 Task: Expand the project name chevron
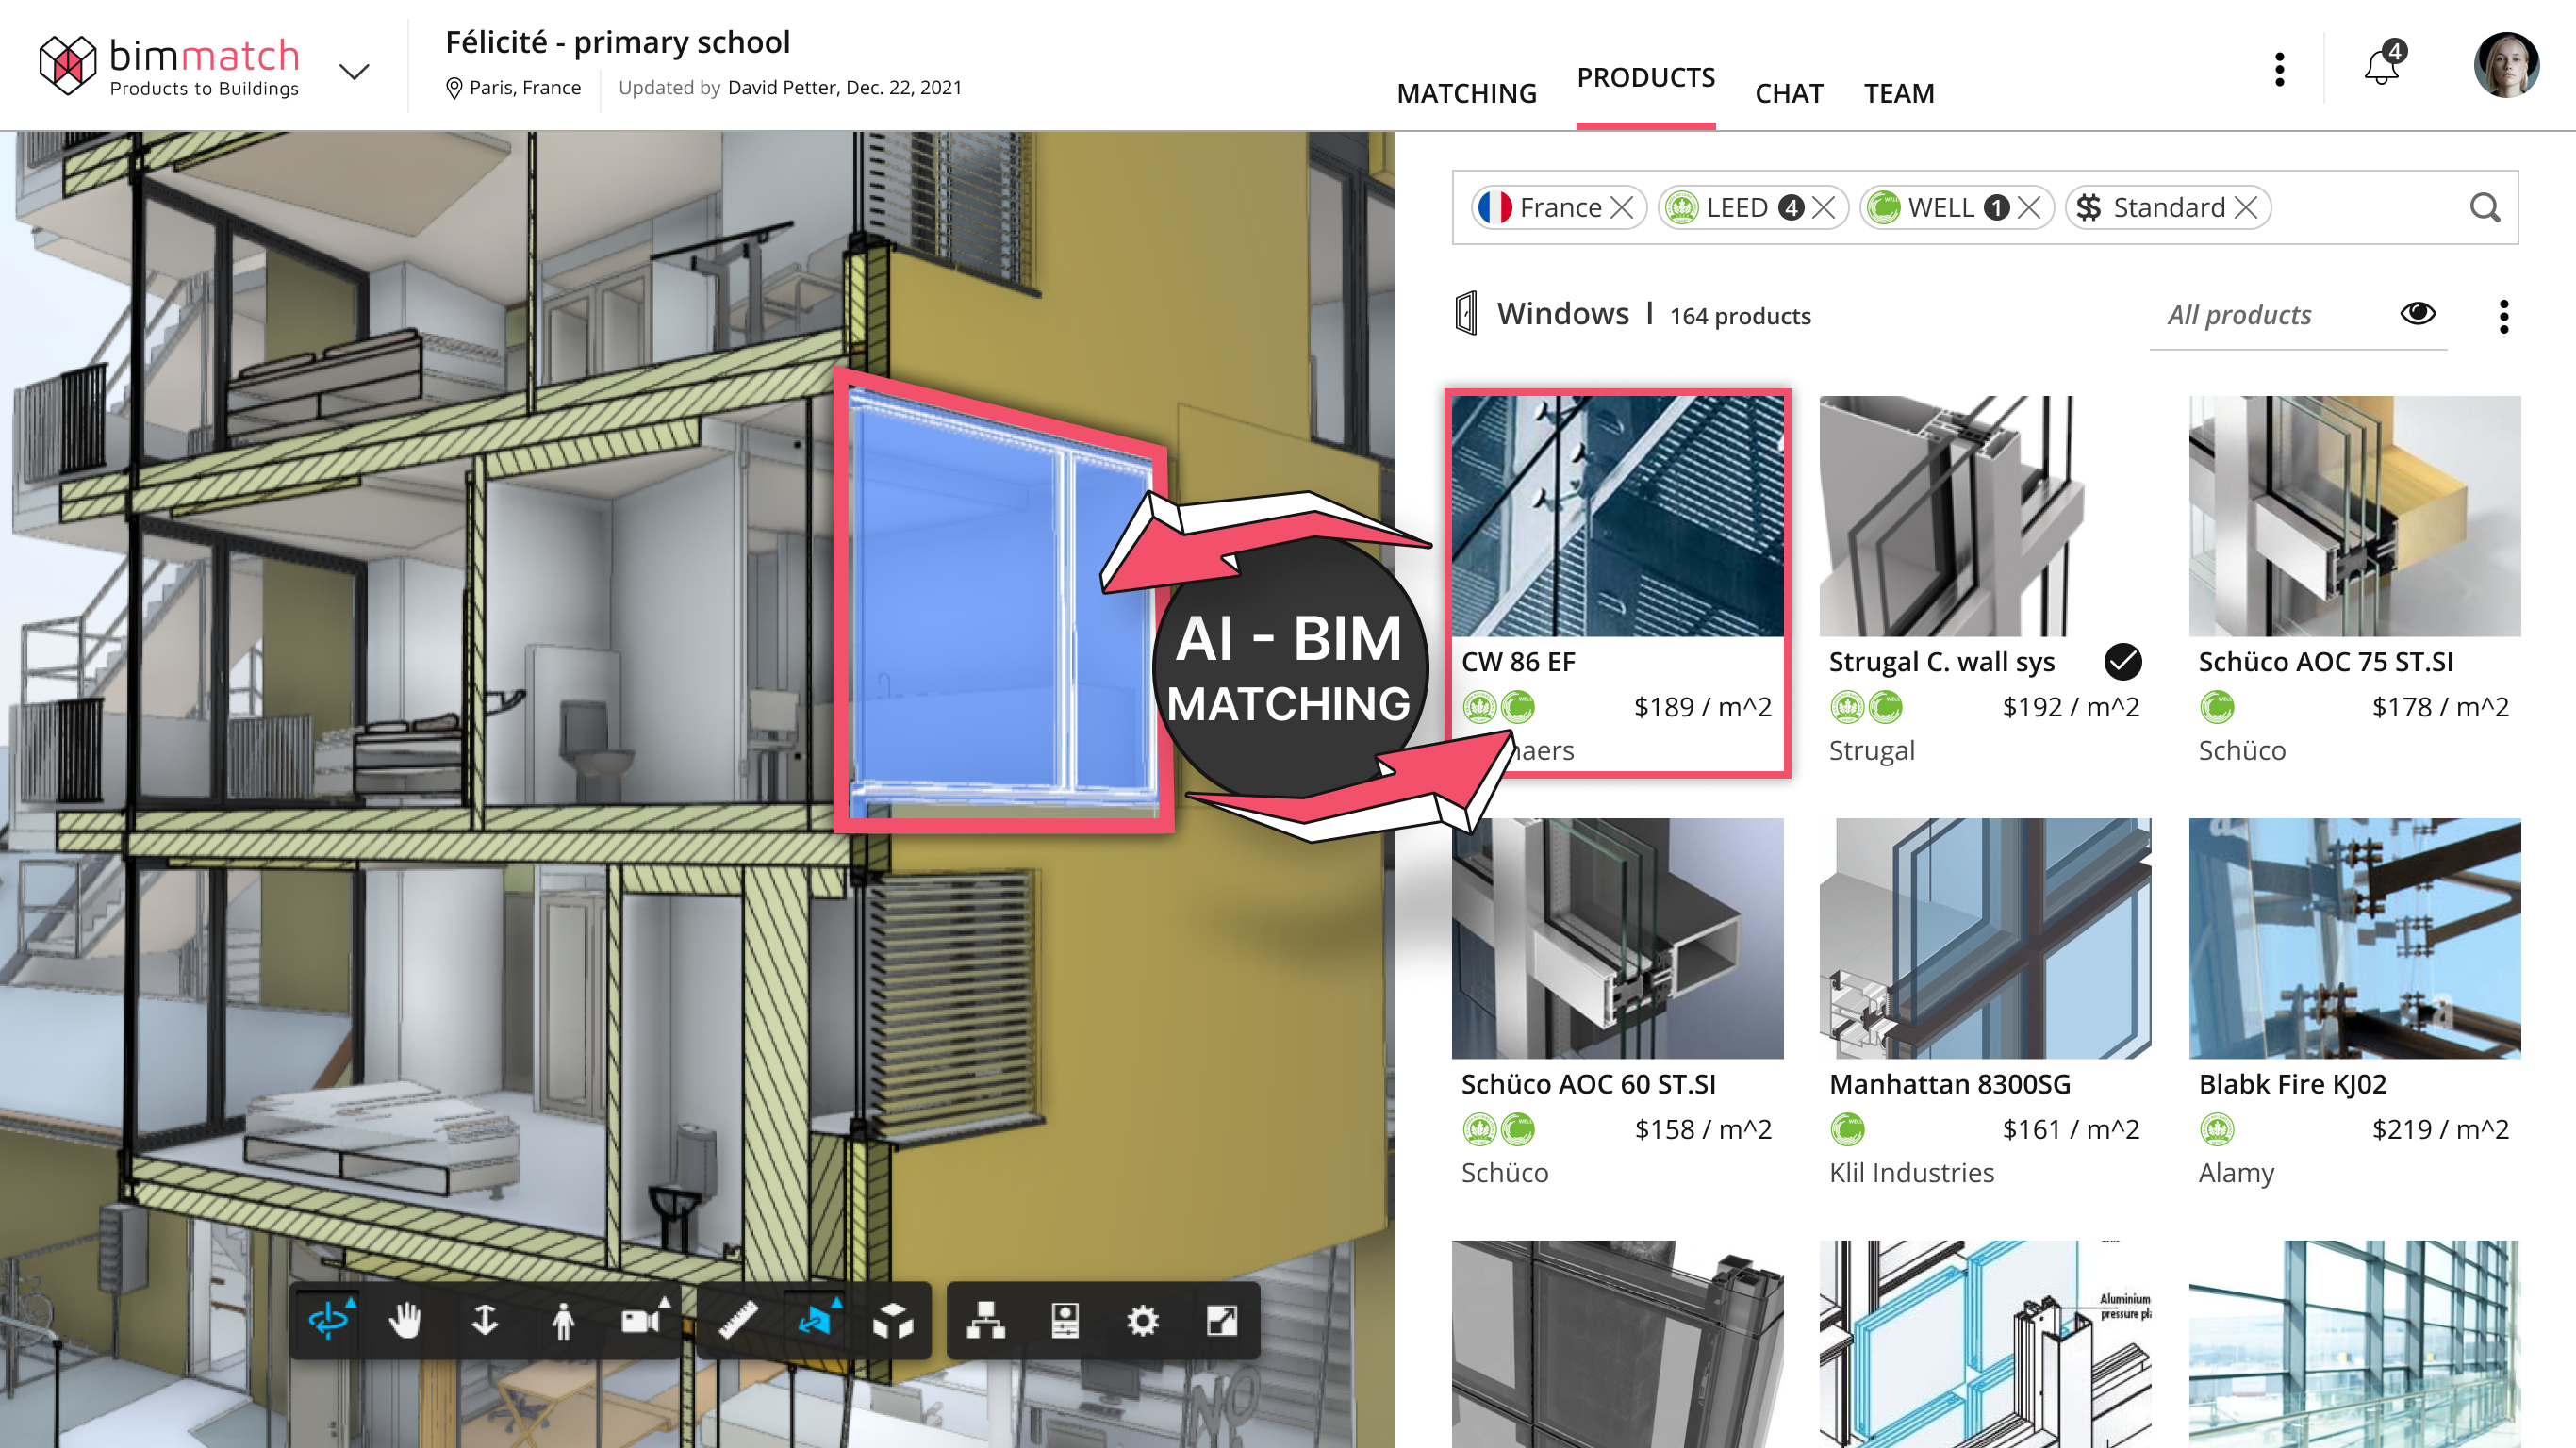click(x=352, y=72)
